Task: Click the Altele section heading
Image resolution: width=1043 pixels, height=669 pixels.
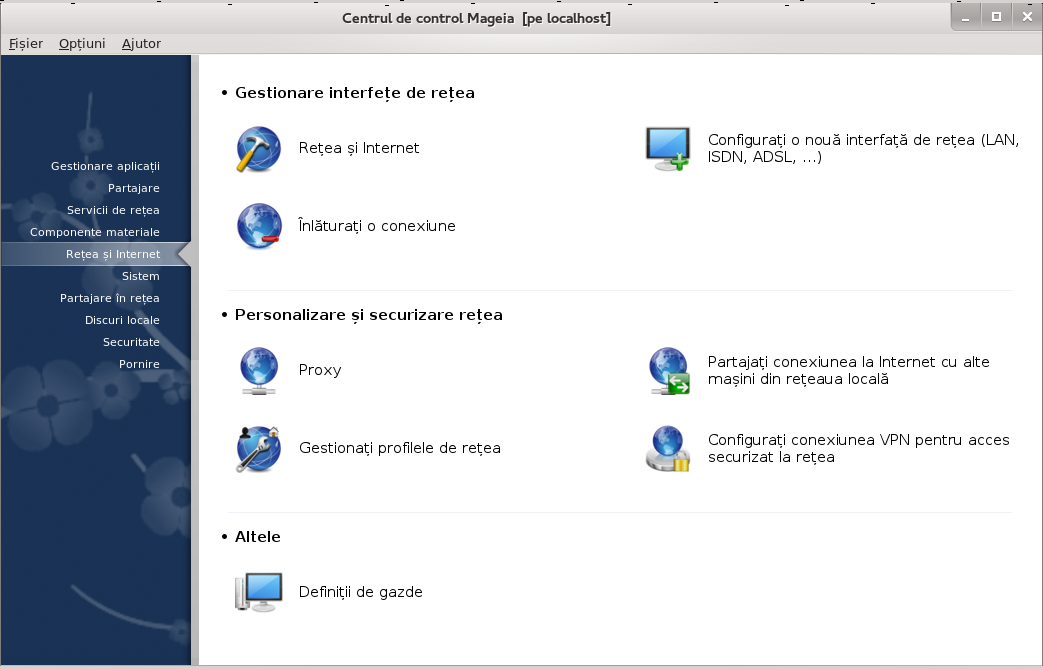Action: (x=257, y=537)
